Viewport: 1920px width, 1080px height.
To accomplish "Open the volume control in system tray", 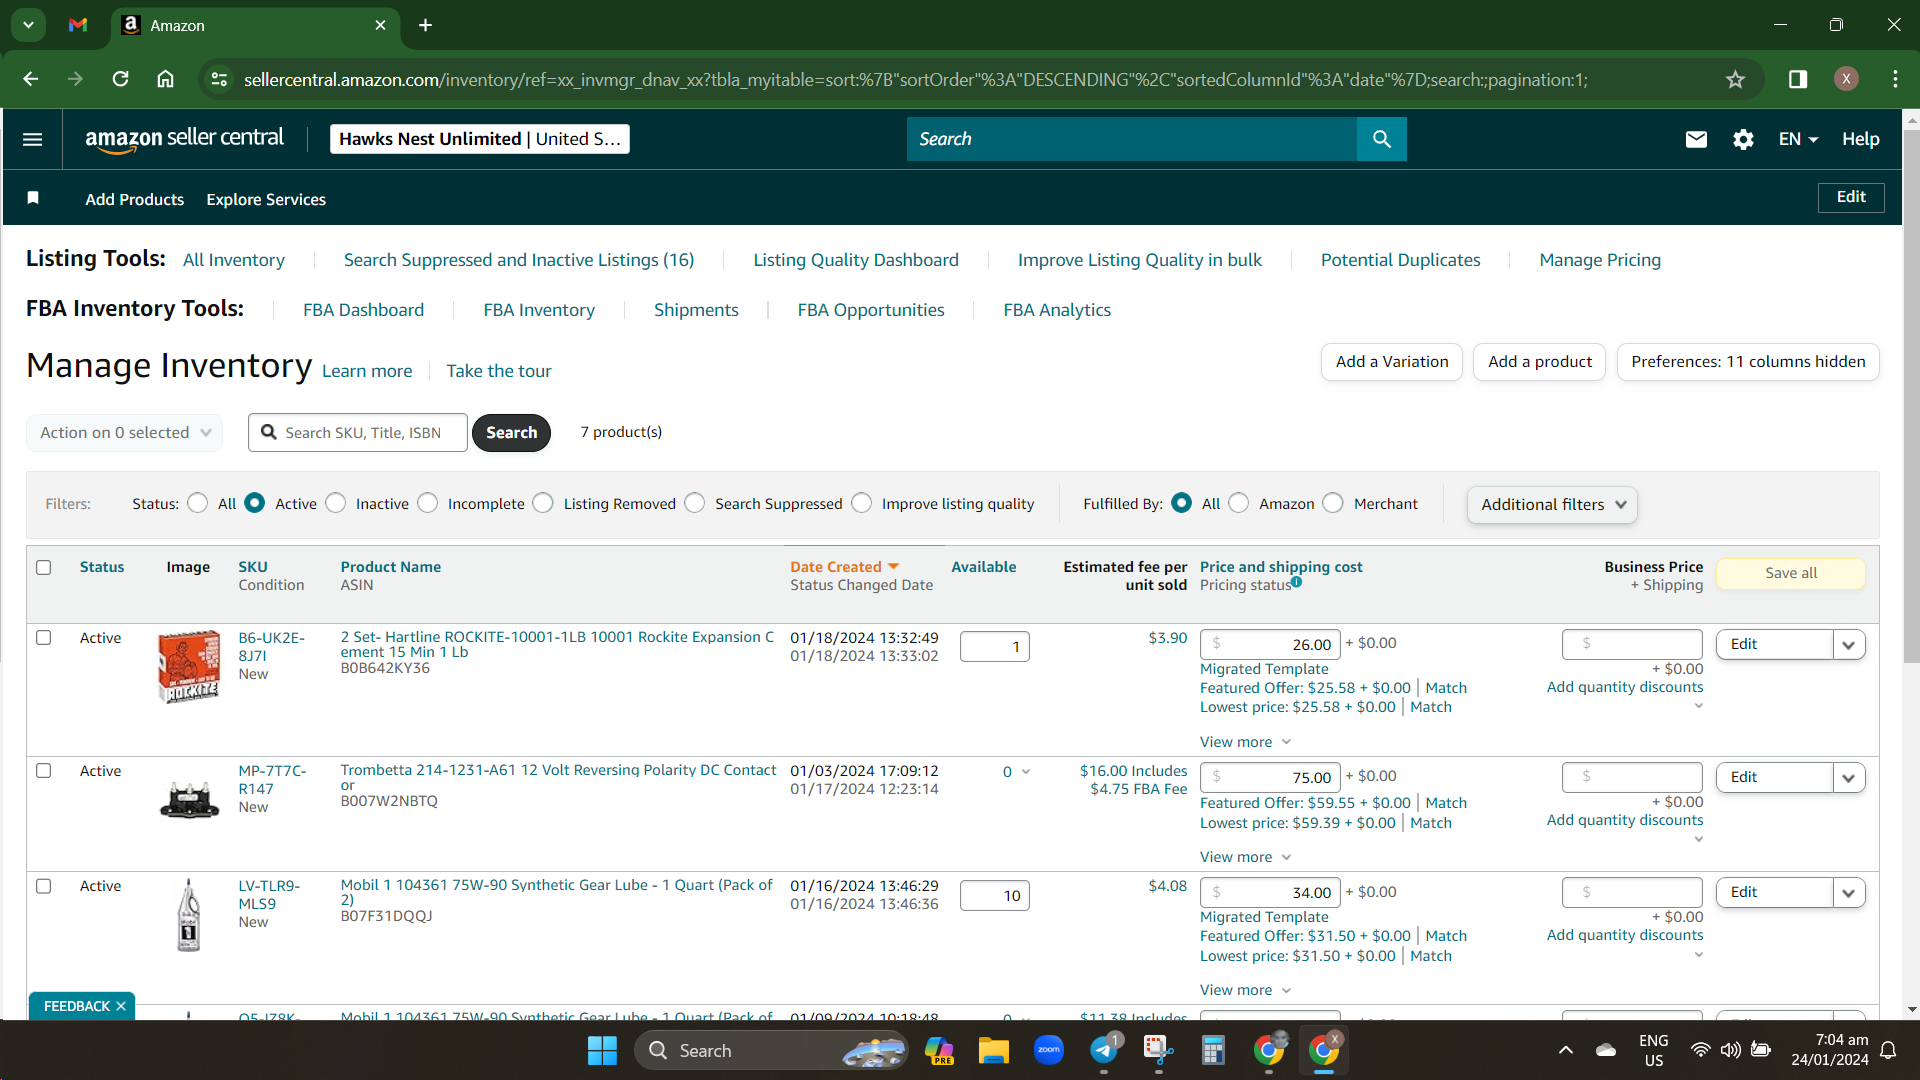I will click(1730, 1050).
